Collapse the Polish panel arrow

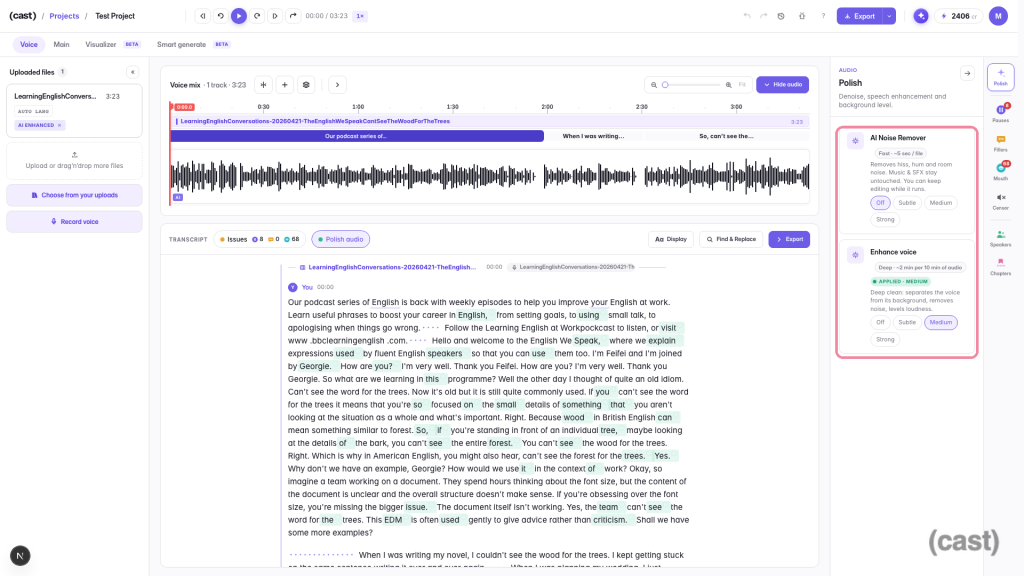click(967, 73)
